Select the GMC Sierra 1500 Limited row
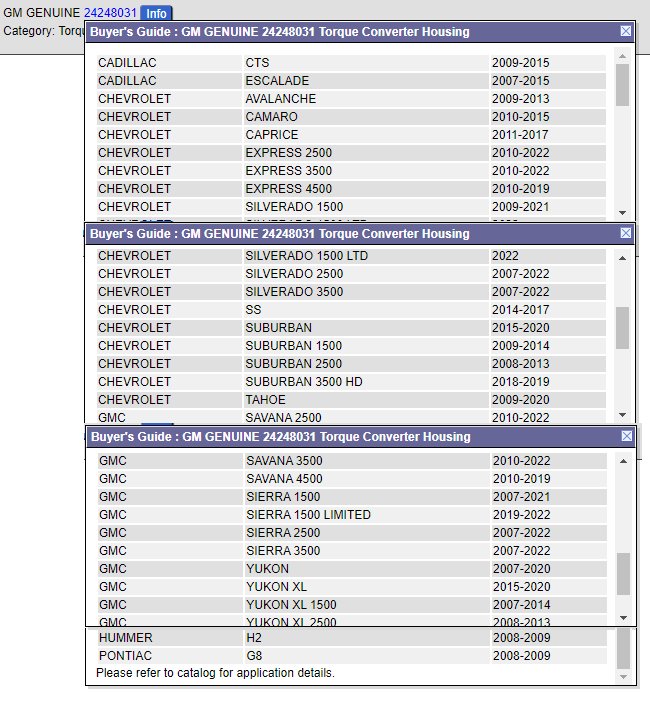 pyautogui.click(x=350, y=515)
